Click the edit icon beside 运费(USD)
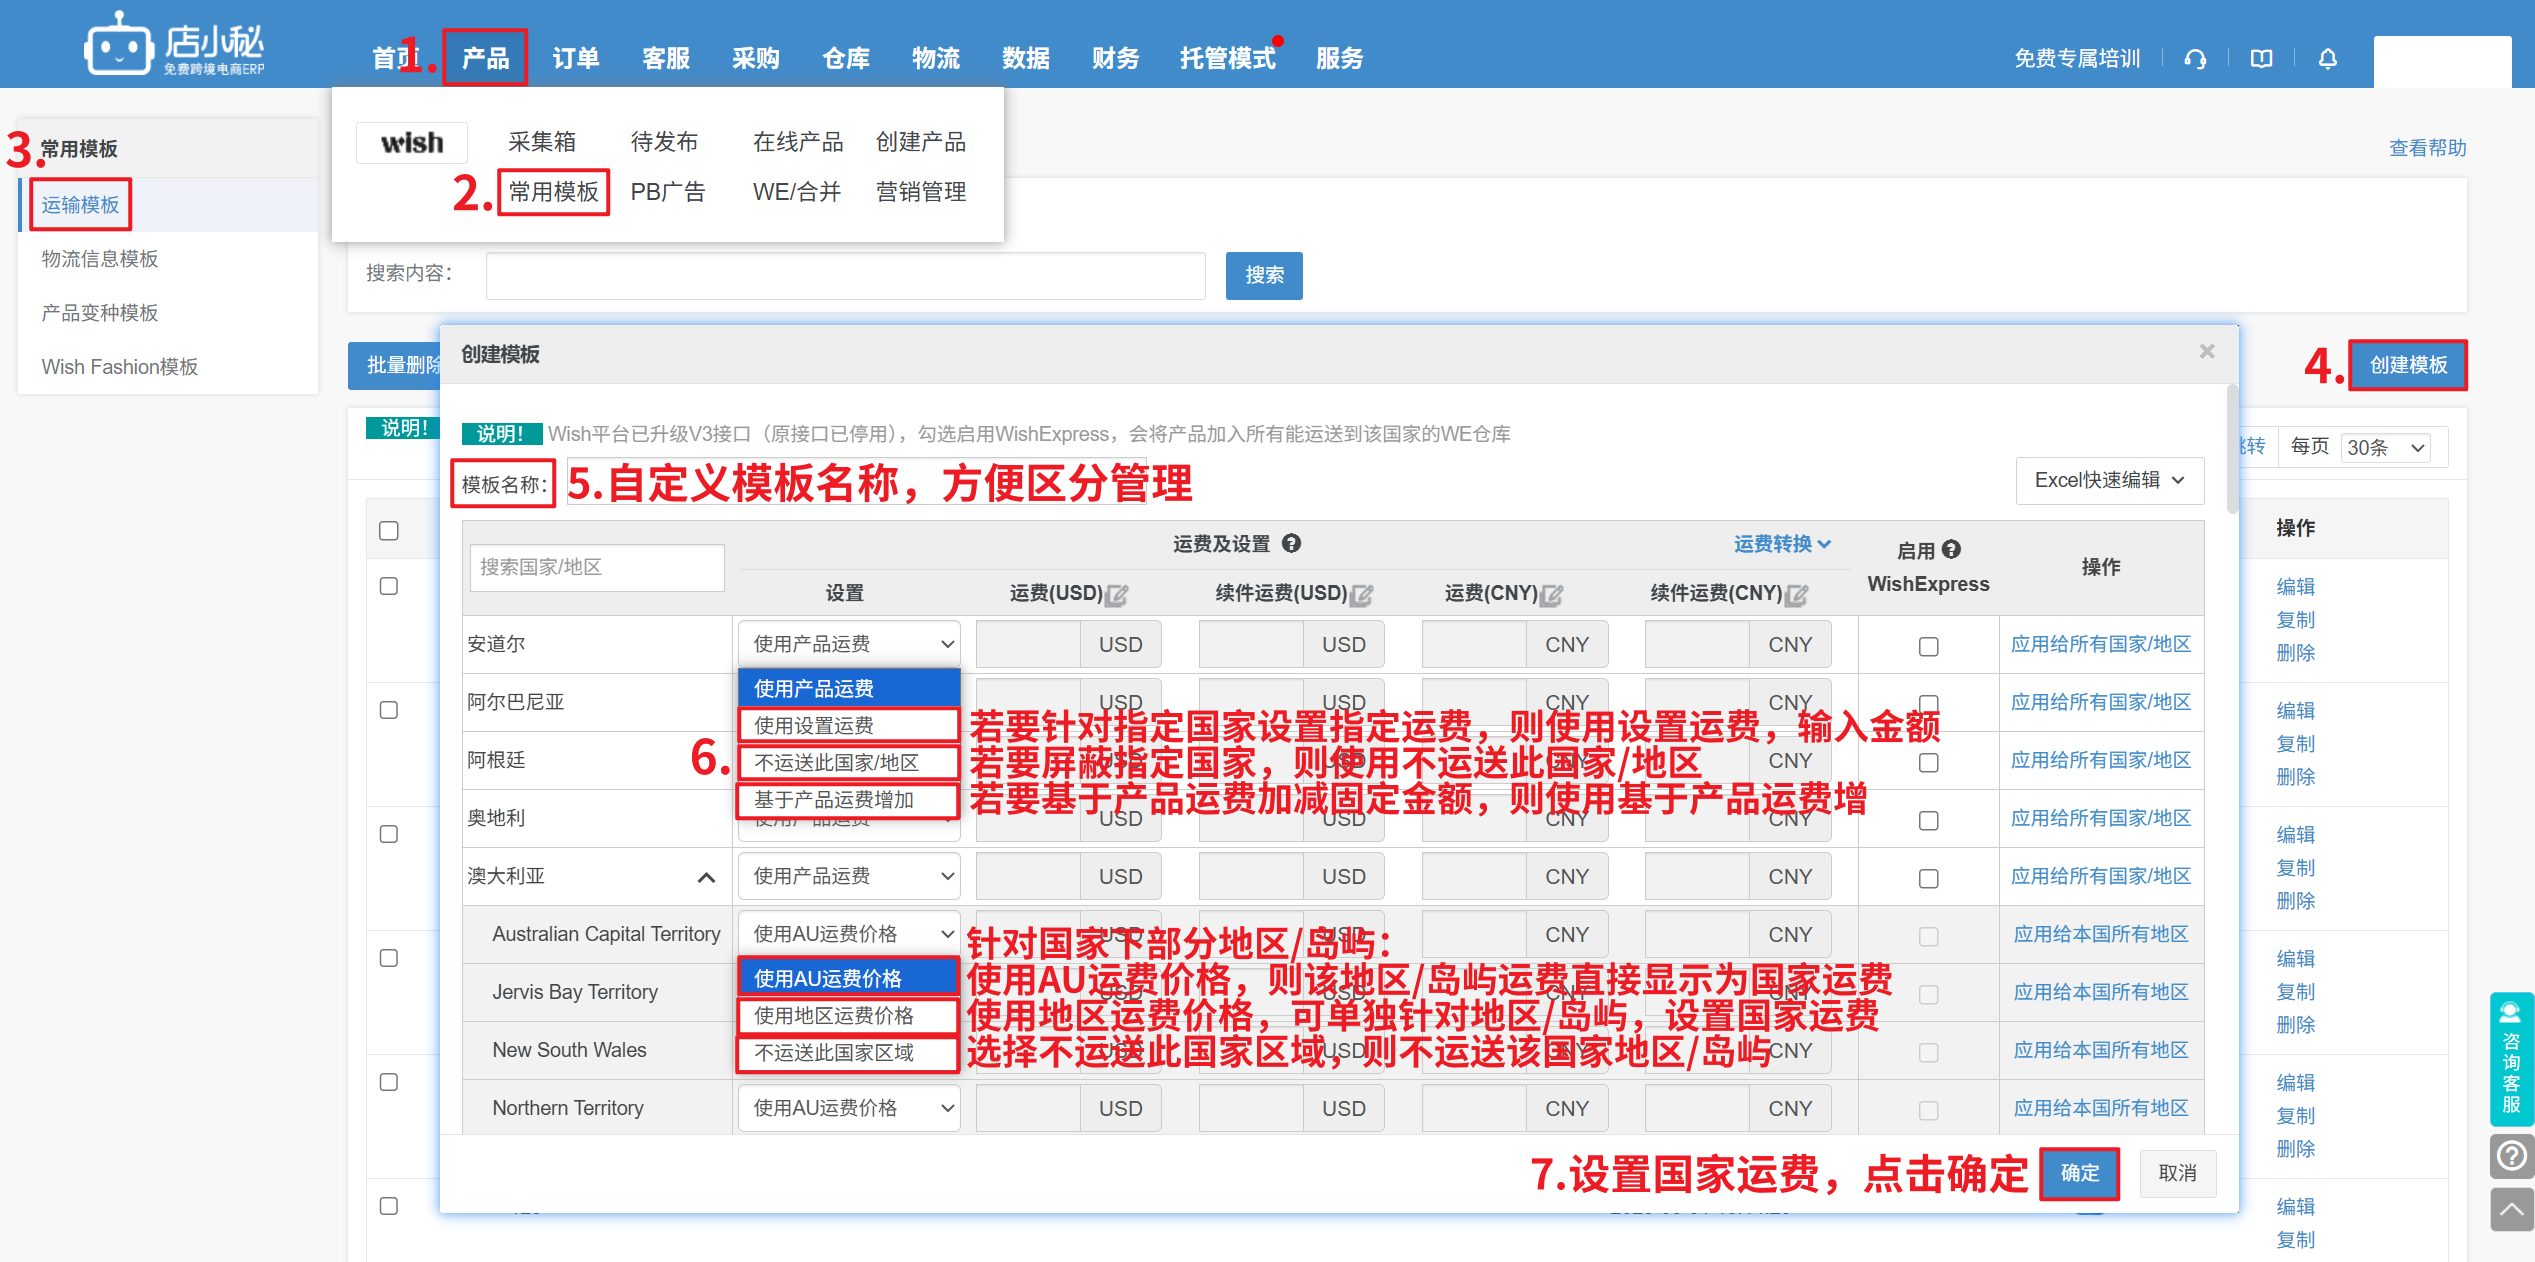2535x1262 pixels. pyautogui.click(x=1117, y=595)
